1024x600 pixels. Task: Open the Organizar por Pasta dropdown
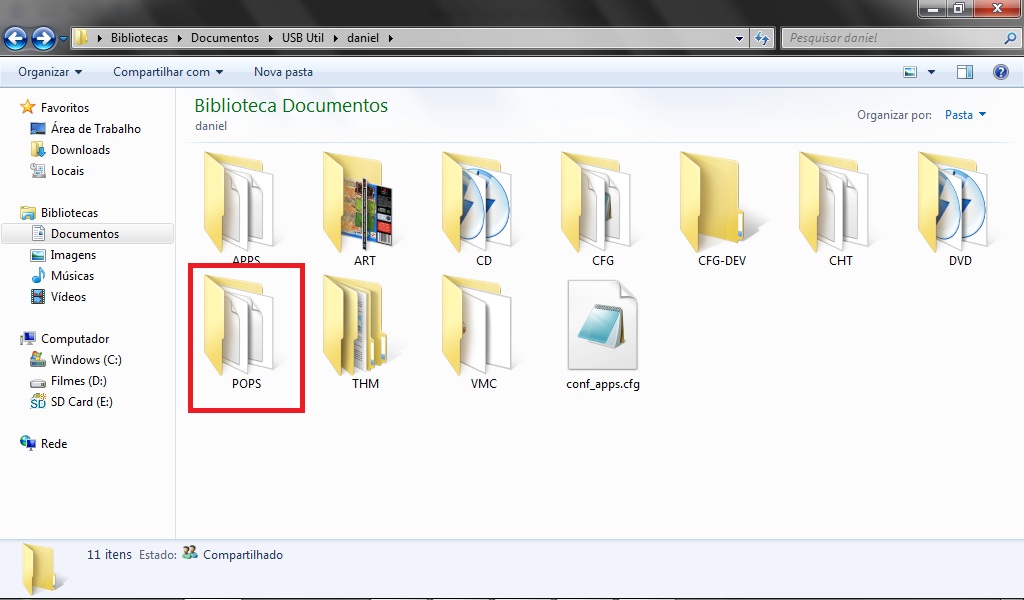(x=965, y=115)
